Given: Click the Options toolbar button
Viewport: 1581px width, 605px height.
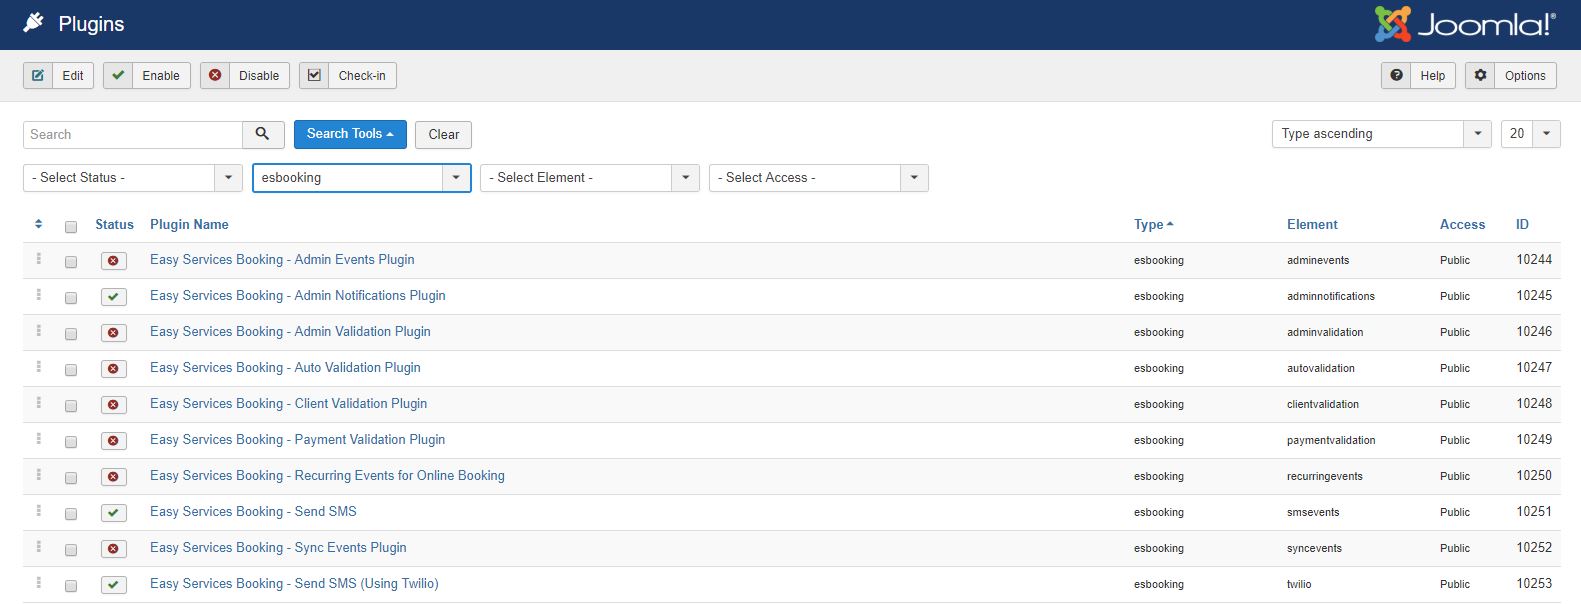Looking at the screenshot, I should (1511, 76).
